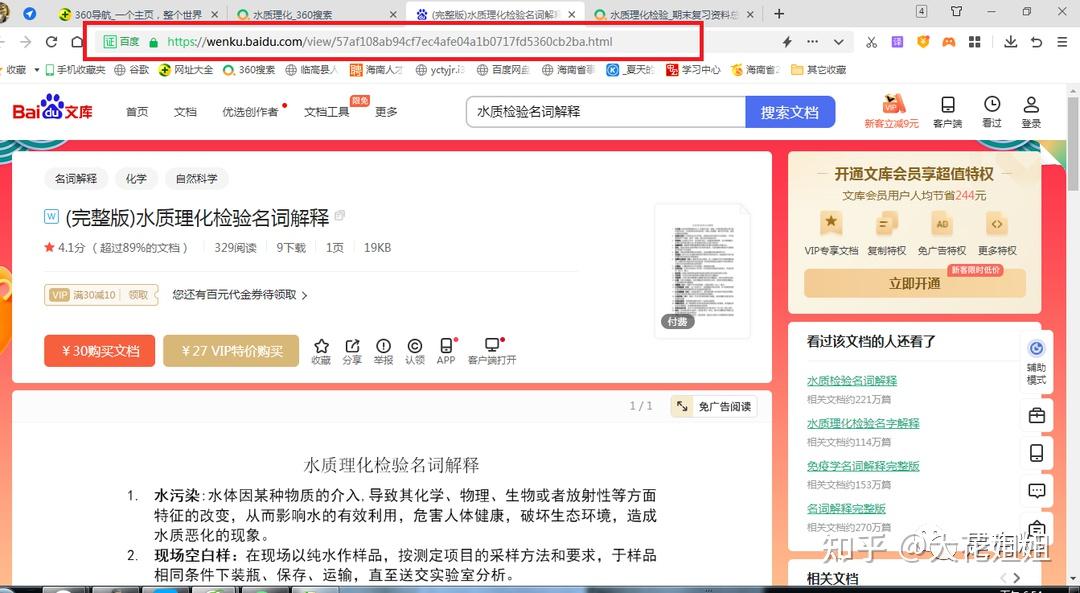Expand the chevron dropdown beside the address bar

[x=838, y=42]
